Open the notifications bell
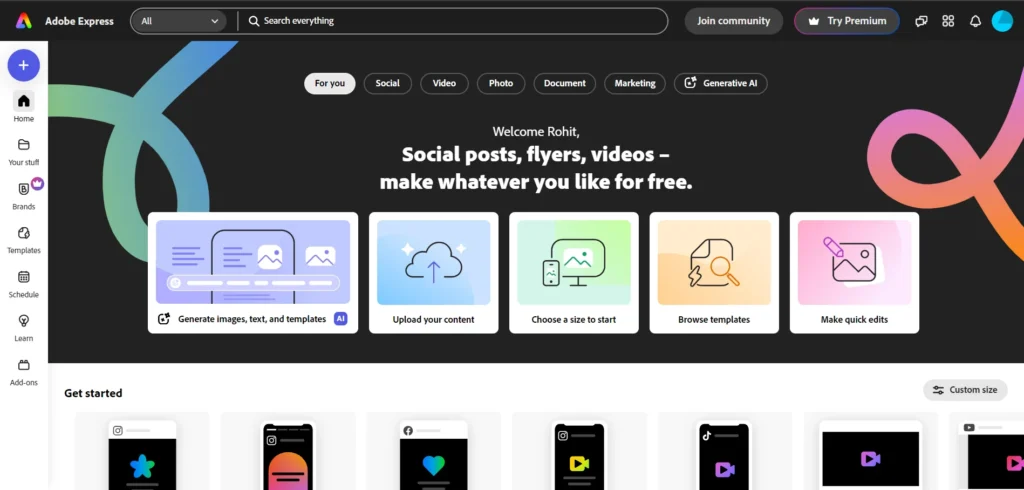 tap(975, 21)
